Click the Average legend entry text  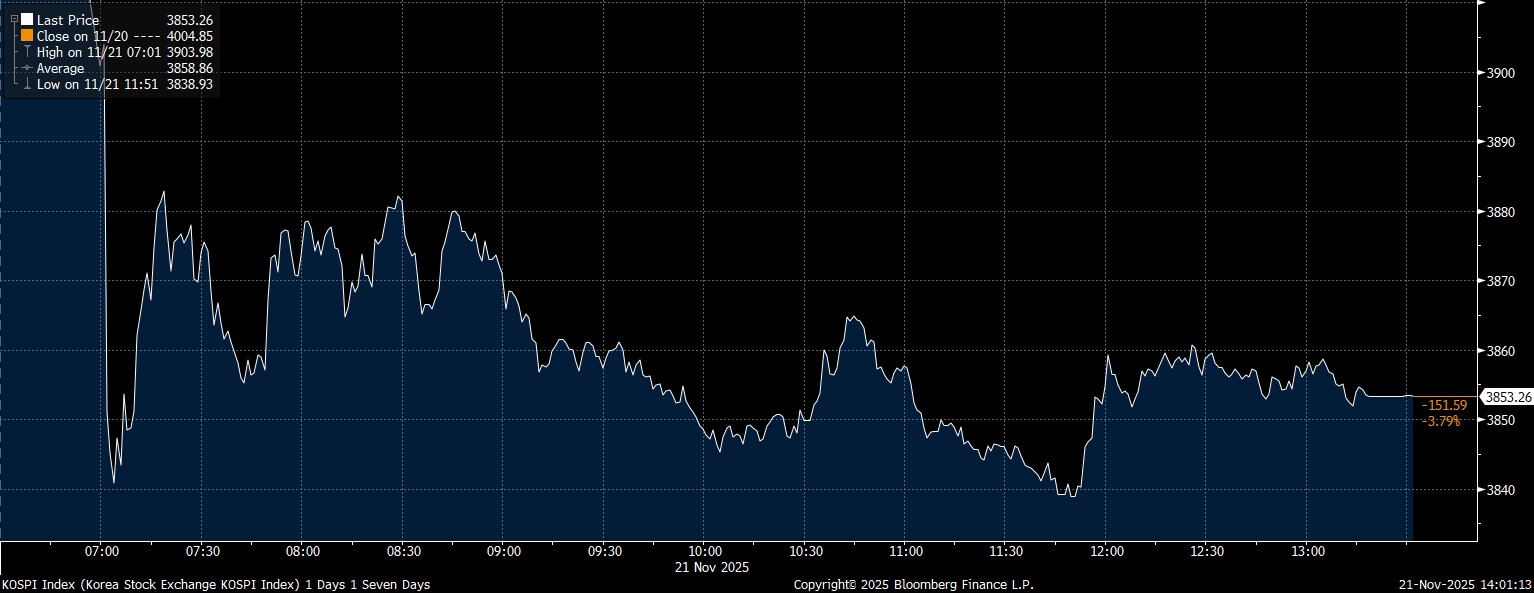pos(60,68)
